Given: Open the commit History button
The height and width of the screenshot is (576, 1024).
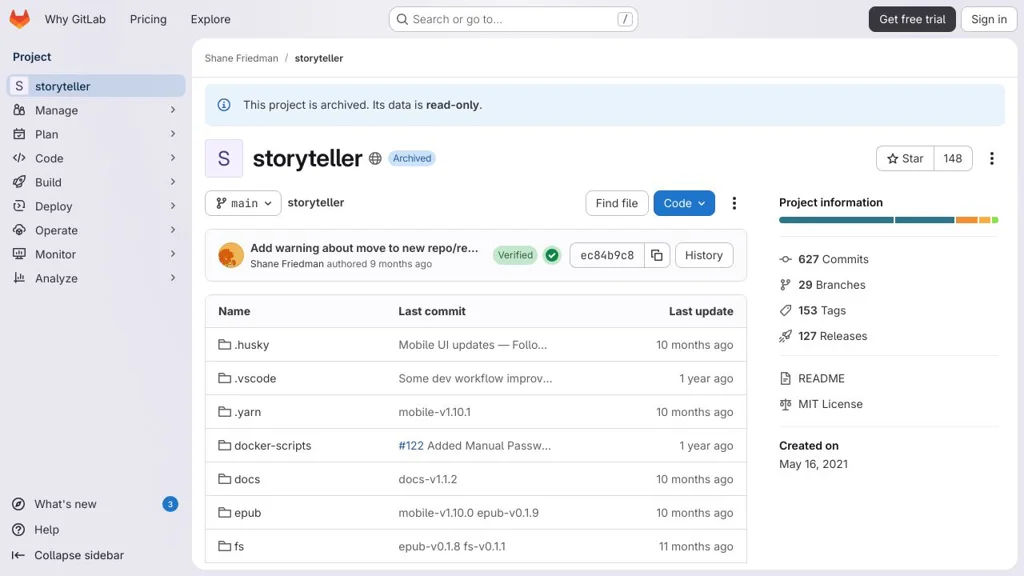Looking at the screenshot, I should [703, 255].
